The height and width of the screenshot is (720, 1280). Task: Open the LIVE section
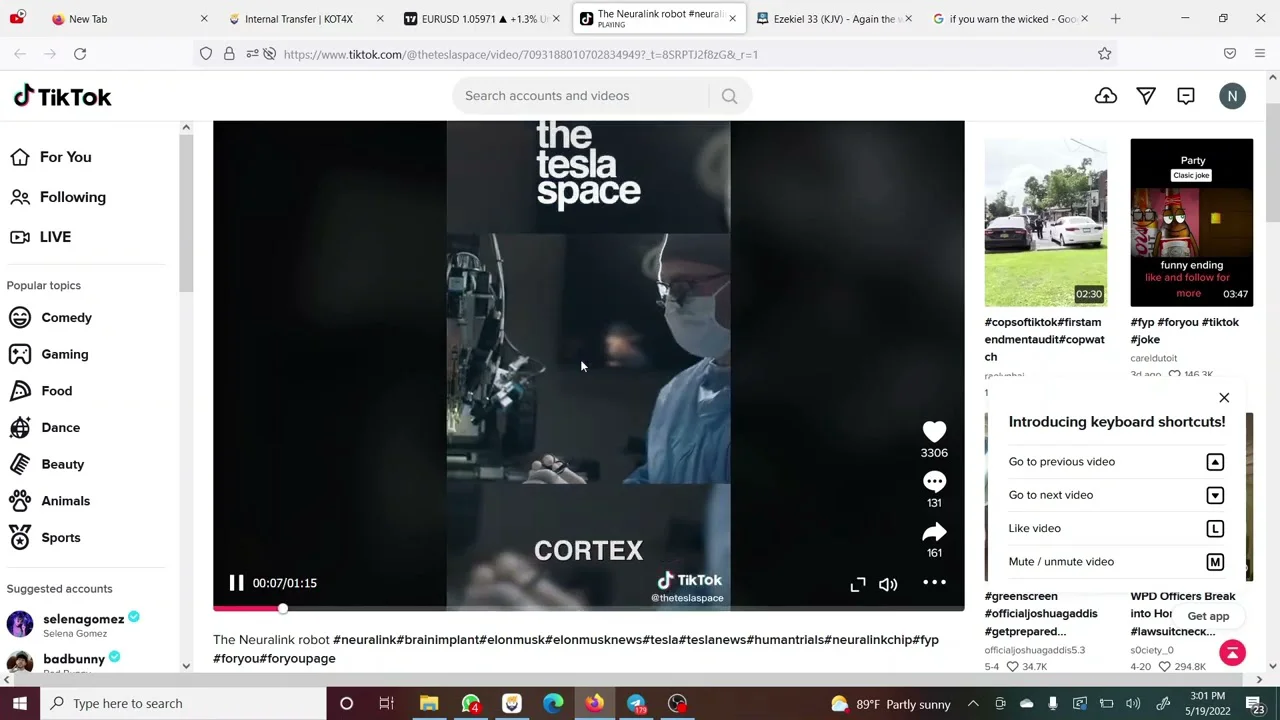[40, 237]
